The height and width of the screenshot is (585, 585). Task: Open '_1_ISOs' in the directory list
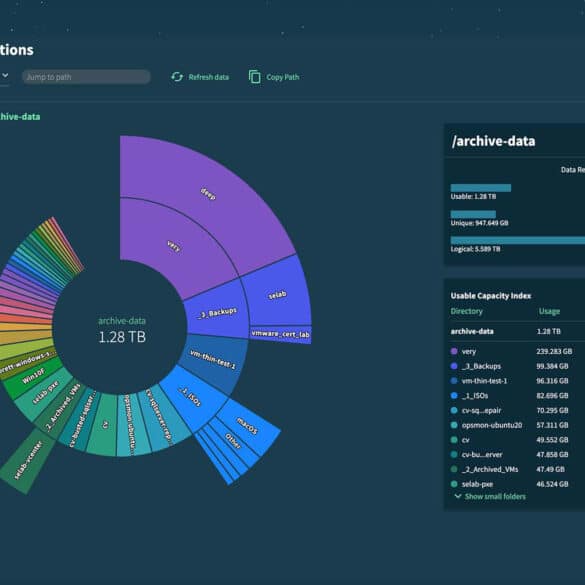475,395
